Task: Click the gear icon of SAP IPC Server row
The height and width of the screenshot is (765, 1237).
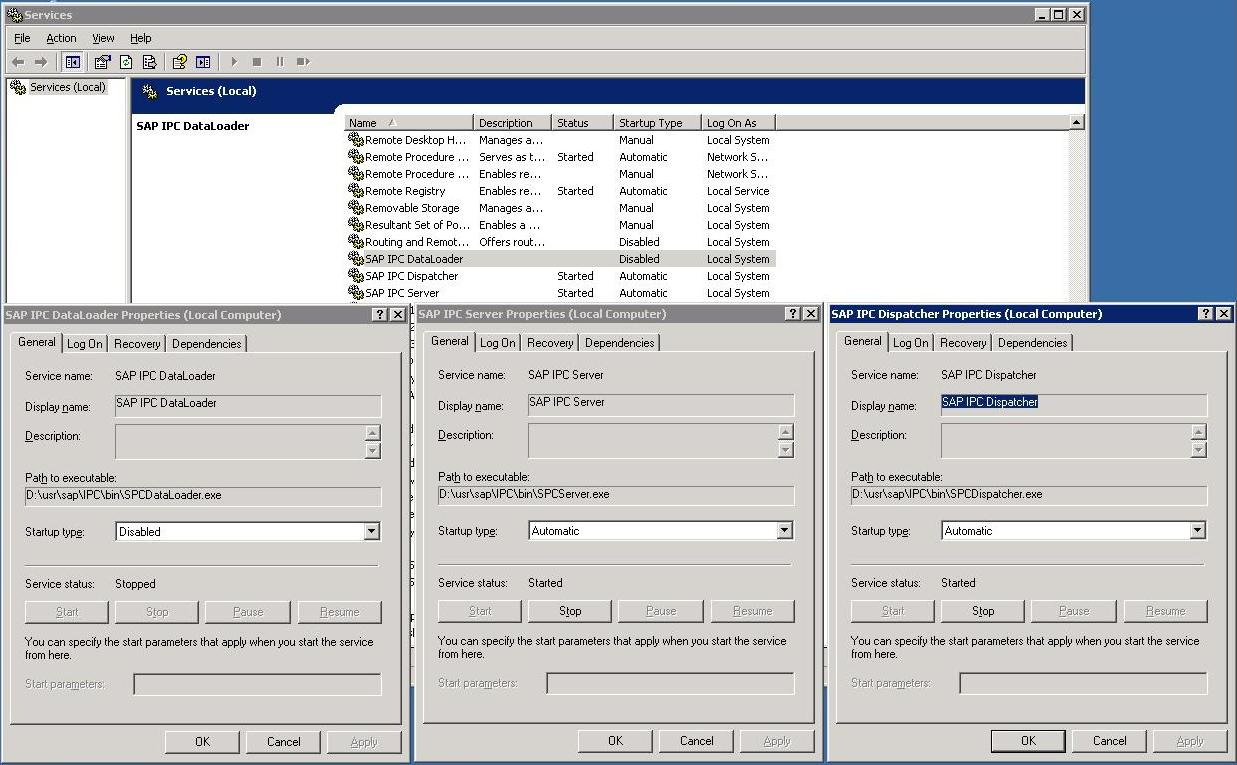Action: (355, 292)
